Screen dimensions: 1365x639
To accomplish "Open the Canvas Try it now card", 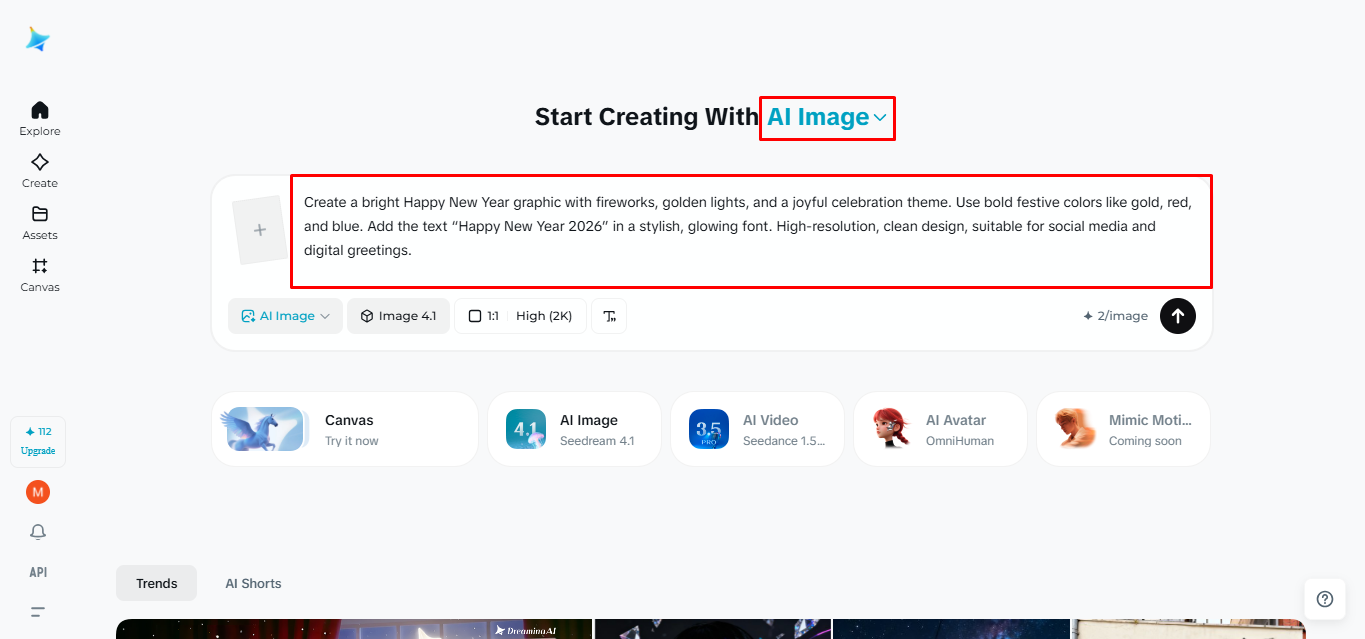I will coord(345,429).
